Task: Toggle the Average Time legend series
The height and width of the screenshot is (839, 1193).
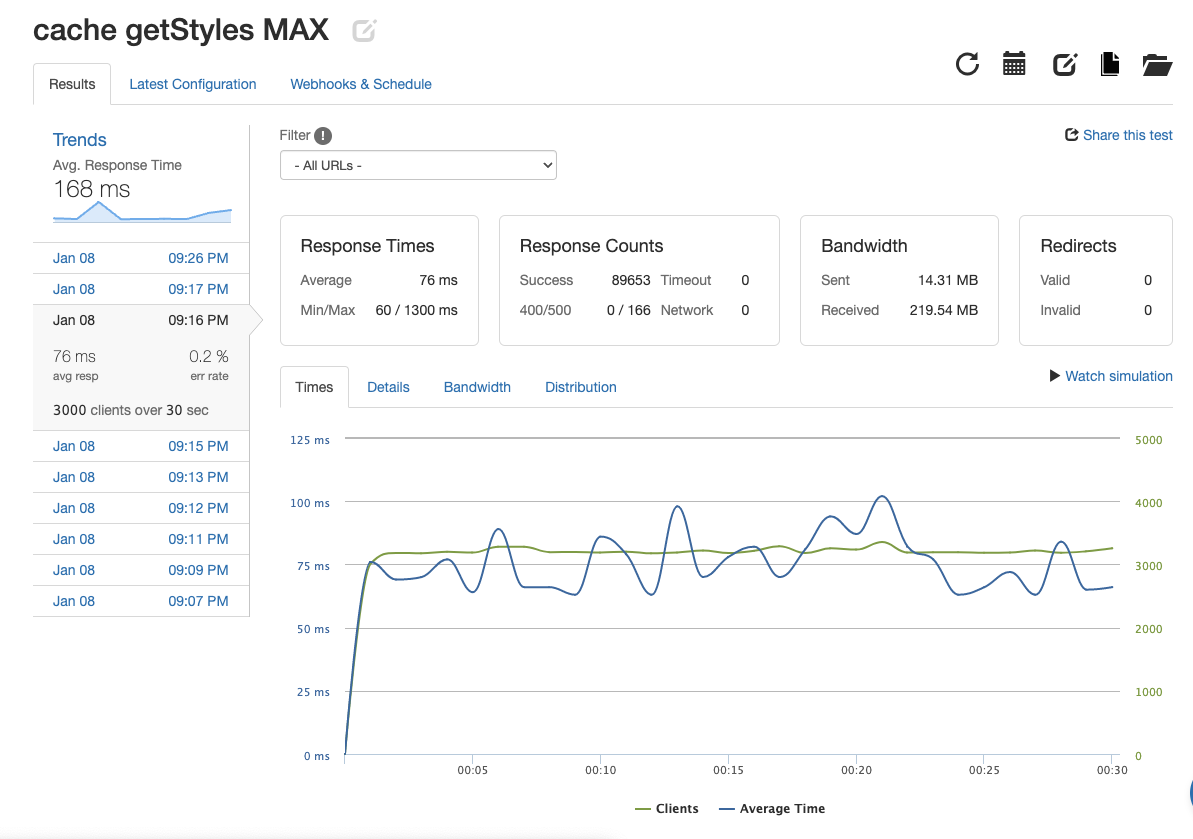Action: (x=771, y=809)
